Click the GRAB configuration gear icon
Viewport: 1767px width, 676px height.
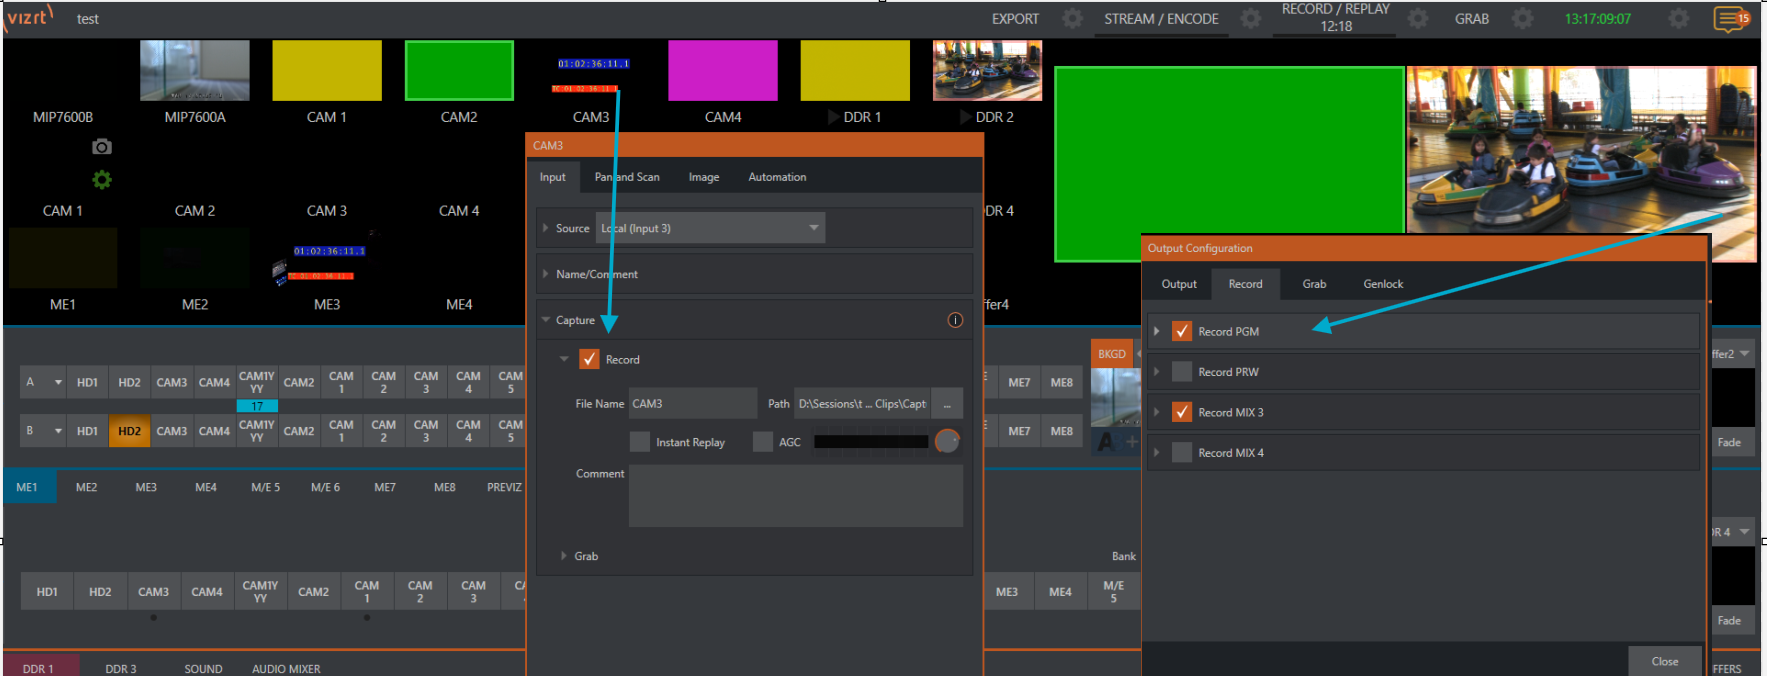[1522, 19]
